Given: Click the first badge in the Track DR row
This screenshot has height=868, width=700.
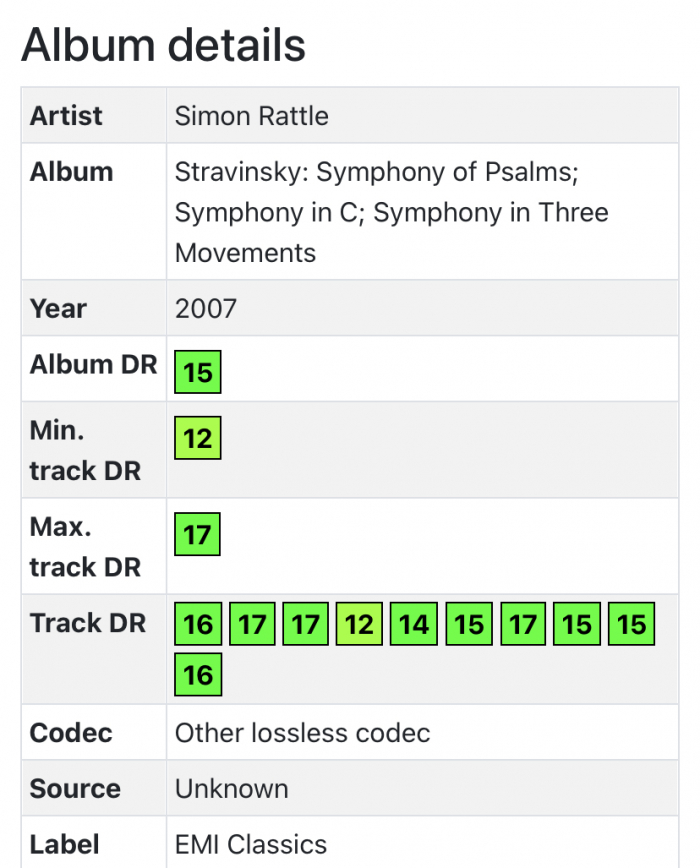Looking at the screenshot, I should (198, 625).
